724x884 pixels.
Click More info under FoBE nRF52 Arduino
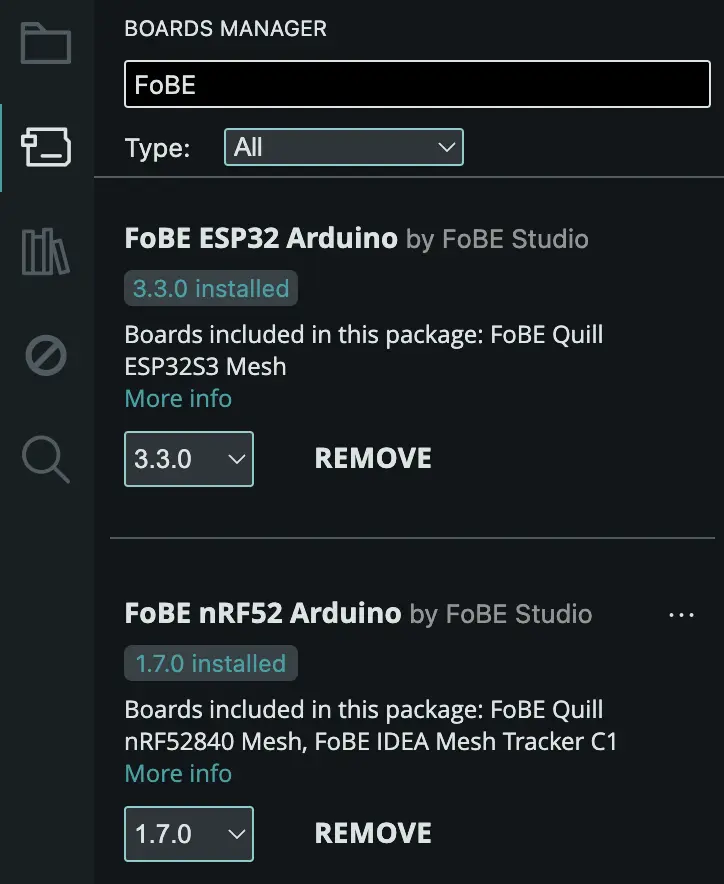click(178, 773)
